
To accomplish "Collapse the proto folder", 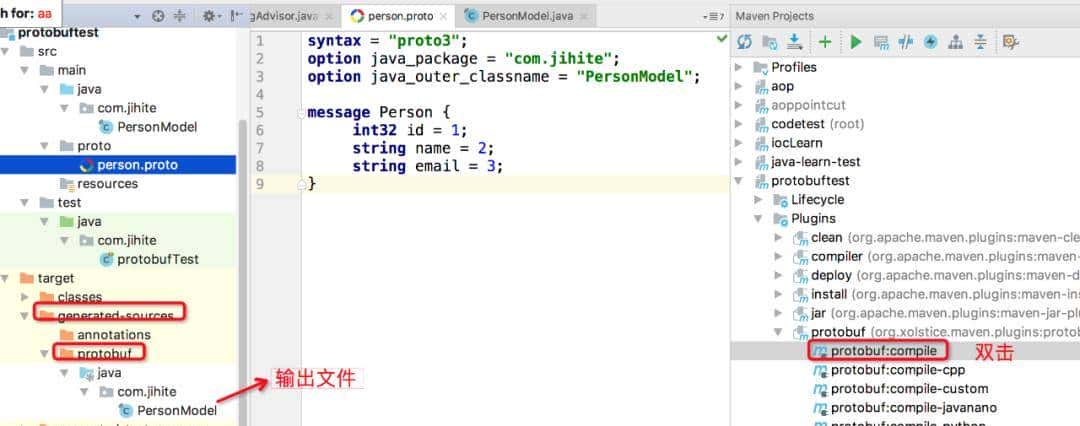I will pyautogui.click(x=45, y=146).
